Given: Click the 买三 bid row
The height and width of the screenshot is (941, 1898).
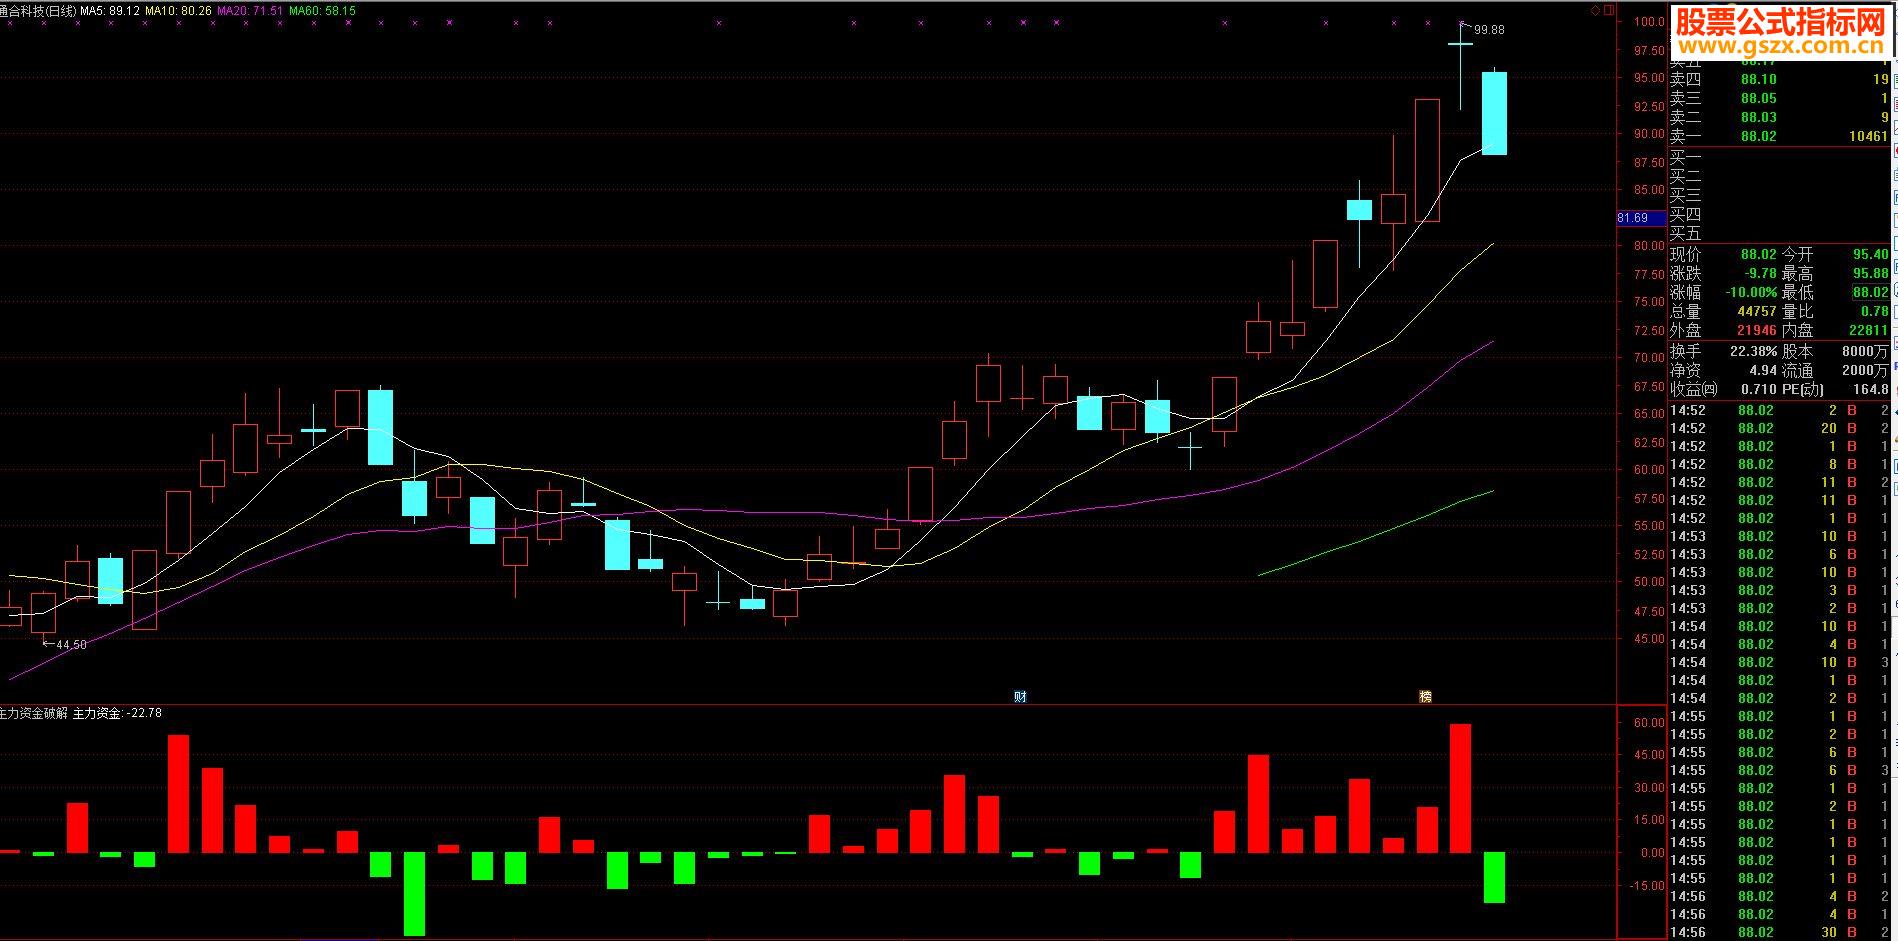Looking at the screenshot, I should point(1779,195).
